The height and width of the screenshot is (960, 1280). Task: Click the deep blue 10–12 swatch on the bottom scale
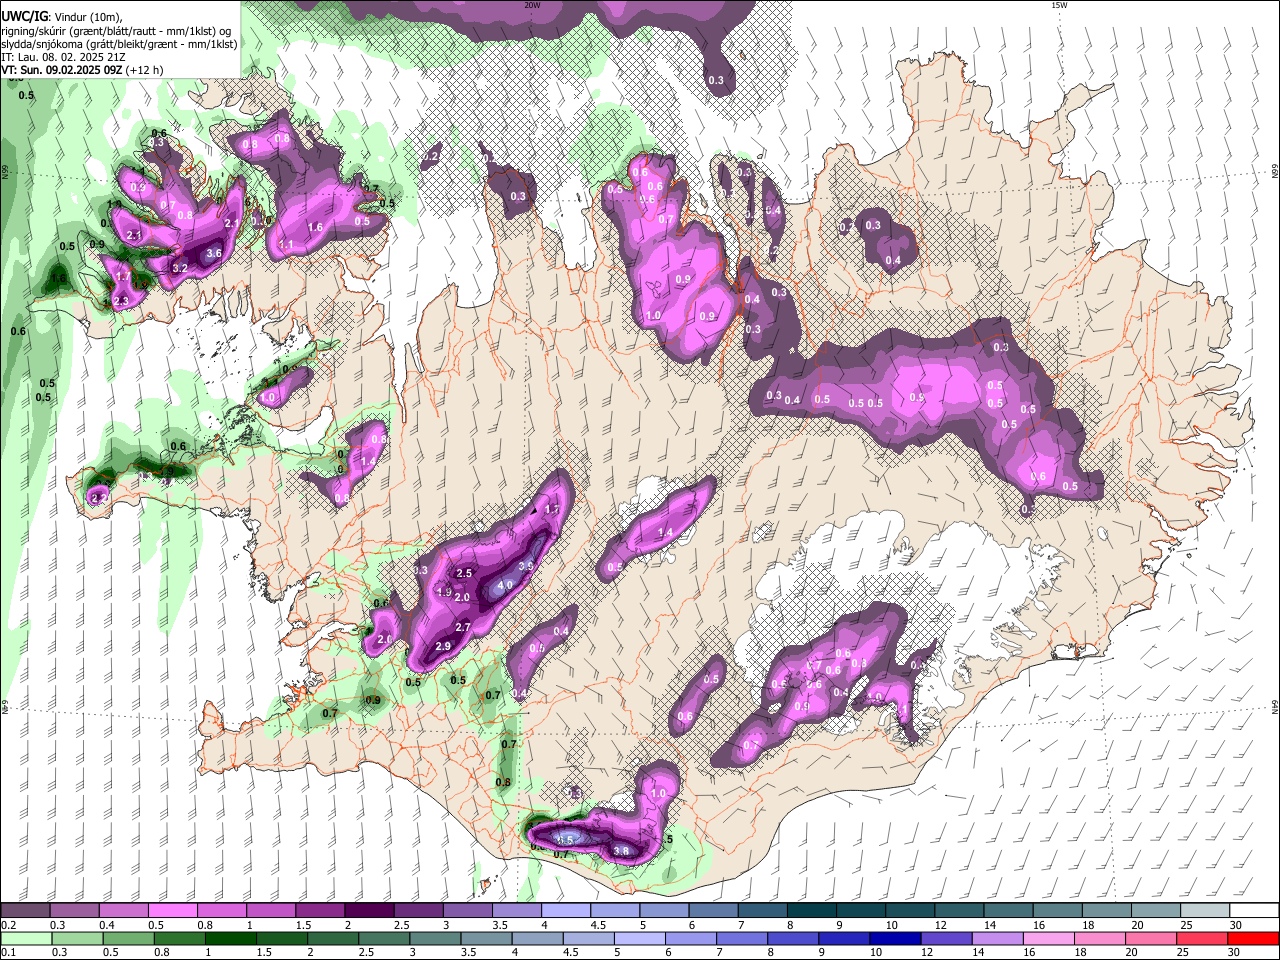[895, 938]
